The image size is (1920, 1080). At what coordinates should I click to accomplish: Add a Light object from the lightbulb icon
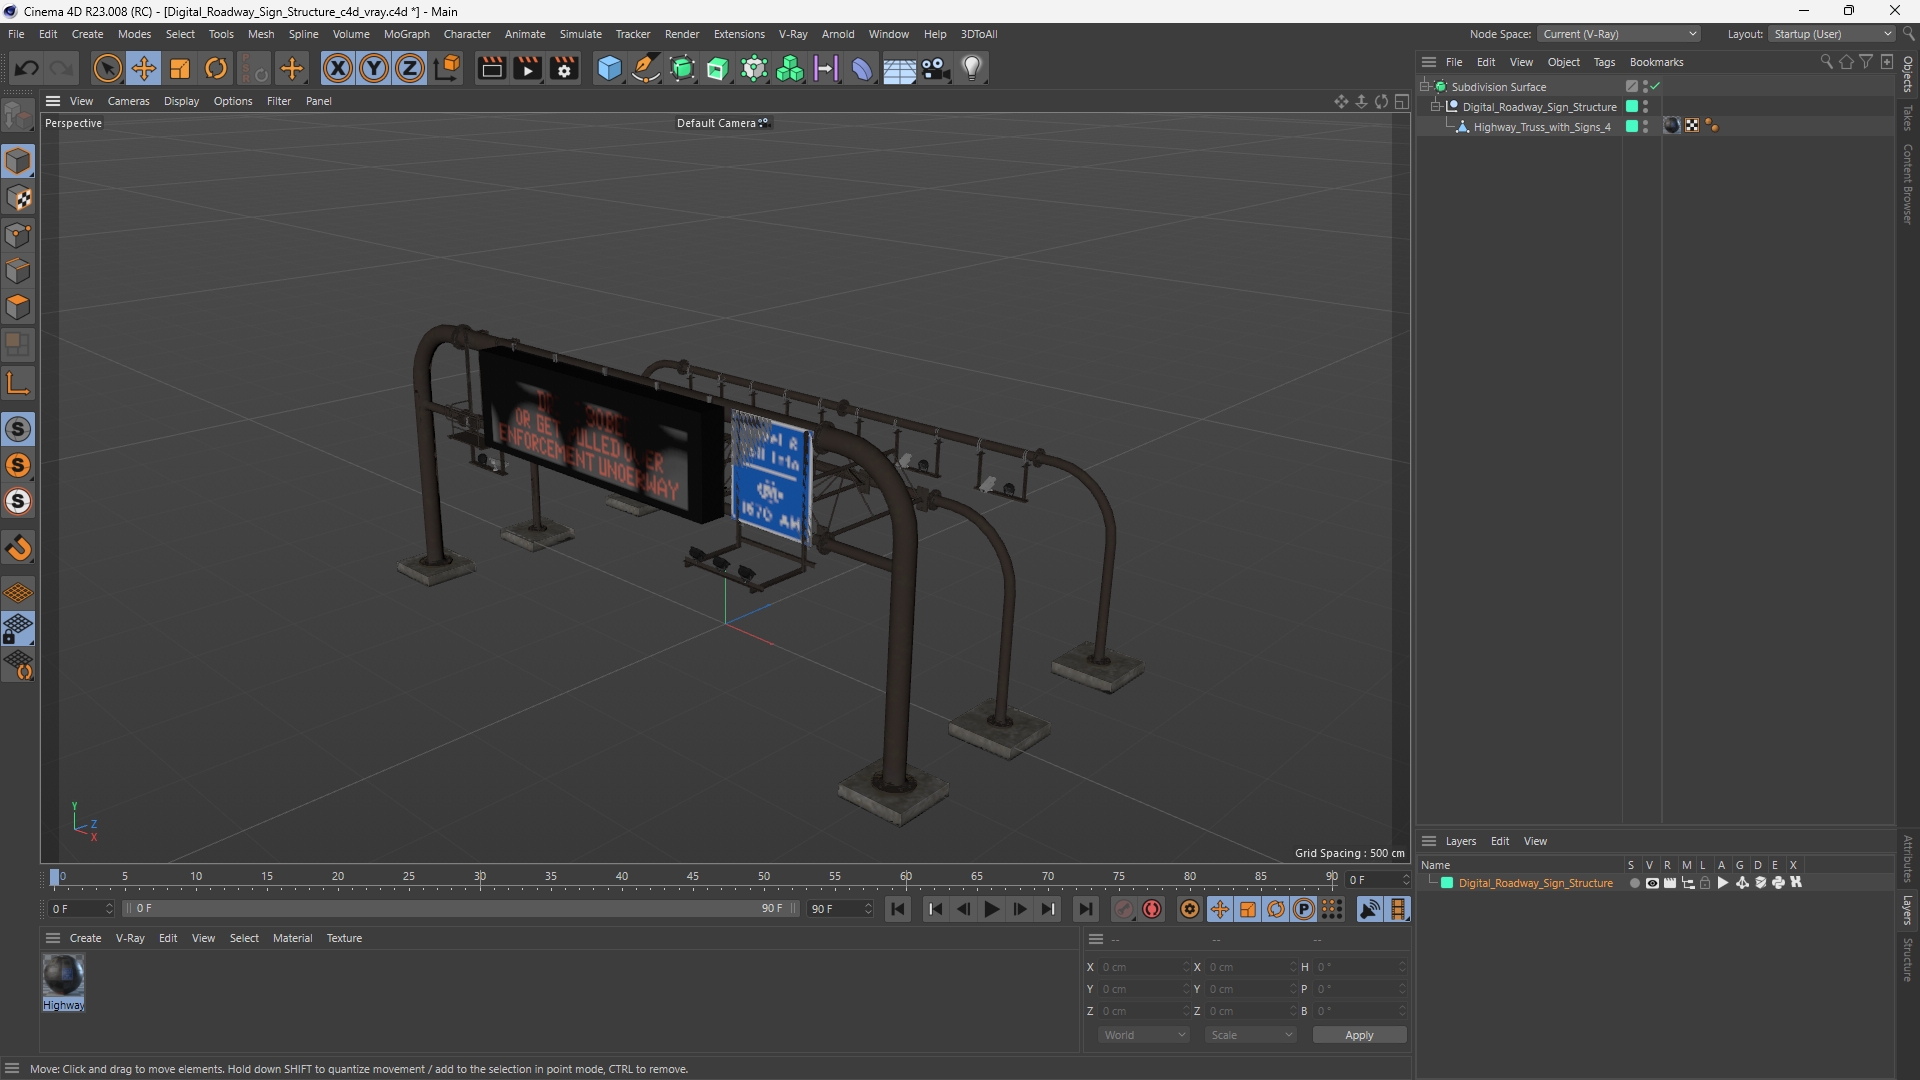[x=972, y=68]
